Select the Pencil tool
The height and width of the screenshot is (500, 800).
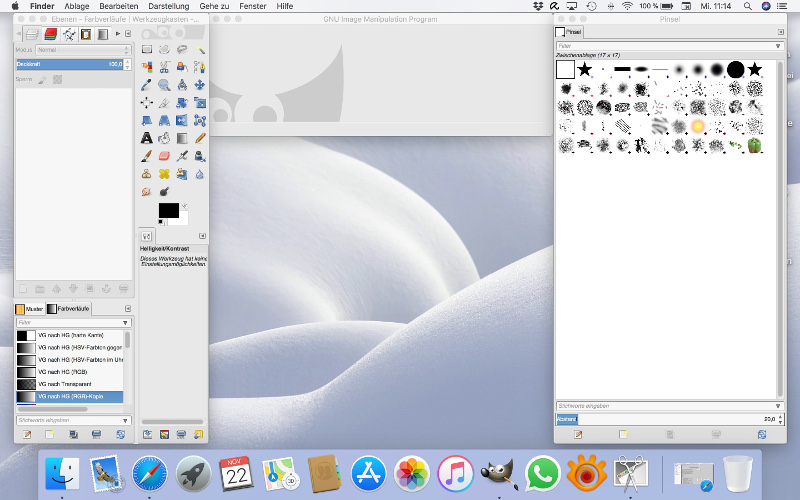(x=200, y=138)
